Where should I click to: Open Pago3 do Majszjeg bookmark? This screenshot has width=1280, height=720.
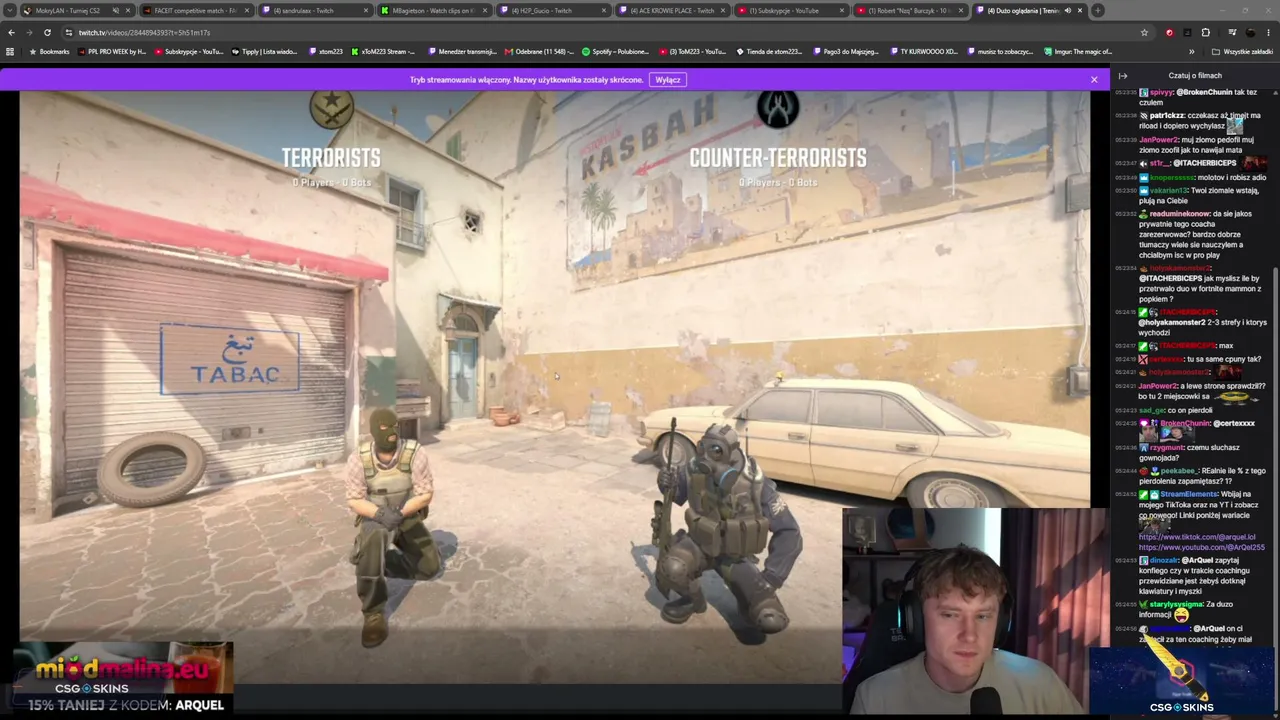pyautogui.click(x=846, y=51)
